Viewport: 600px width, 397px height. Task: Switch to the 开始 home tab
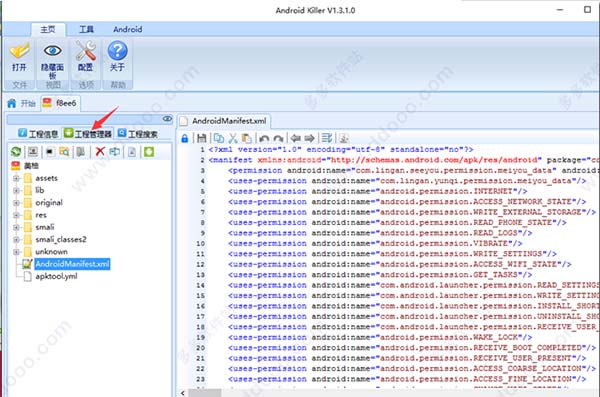22,103
